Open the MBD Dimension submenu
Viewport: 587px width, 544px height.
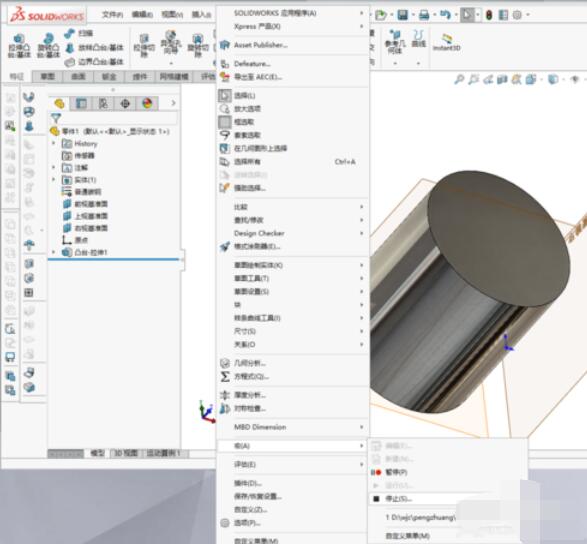click(x=293, y=427)
